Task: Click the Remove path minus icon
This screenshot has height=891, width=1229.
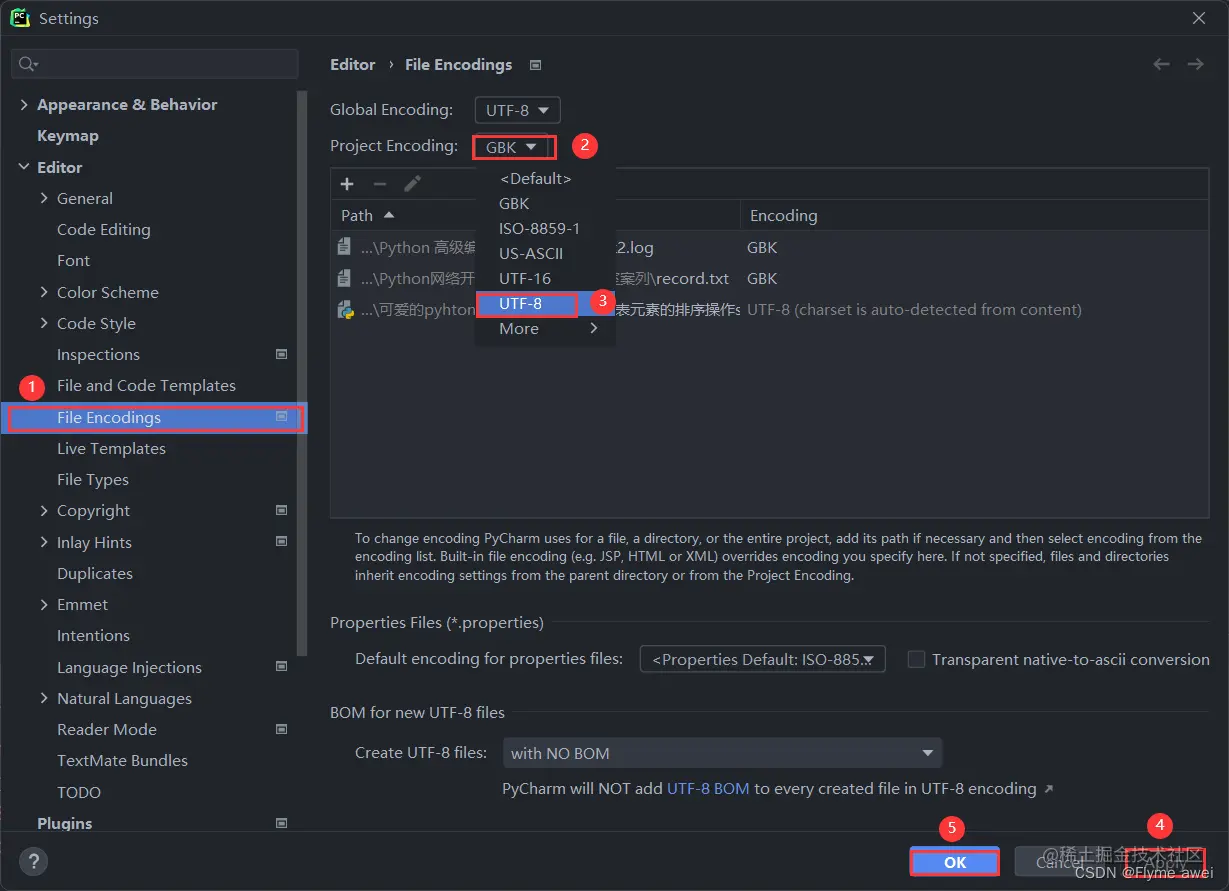Action: click(x=380, y=184)
